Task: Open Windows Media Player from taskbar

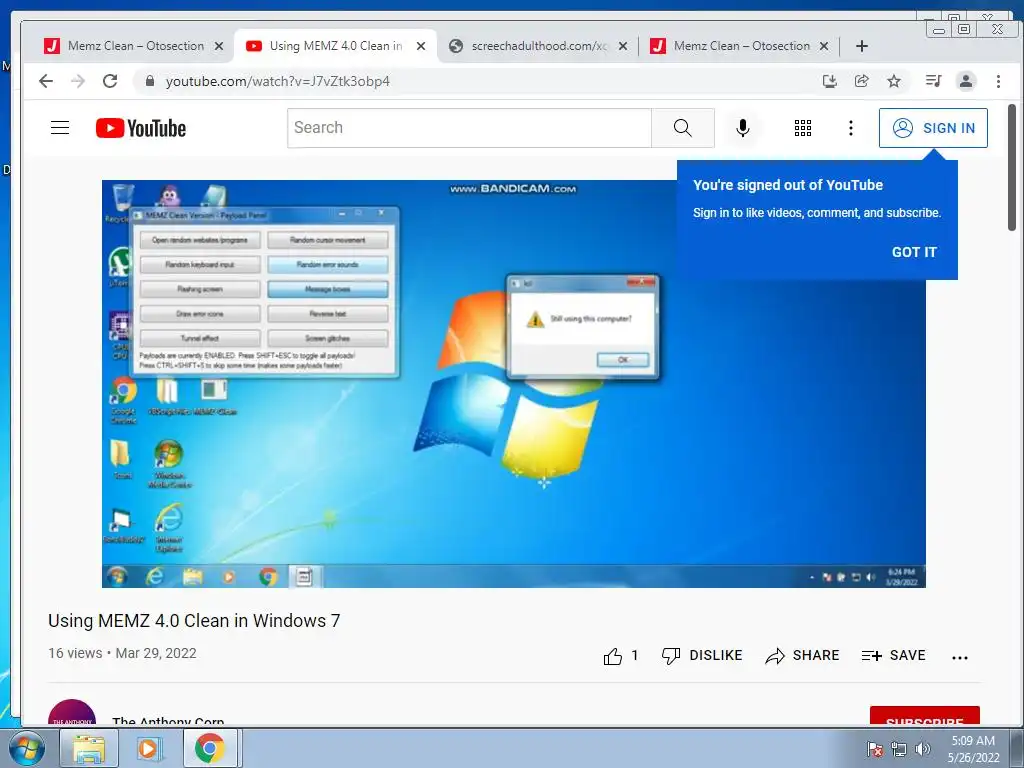Action: click(149, 748)
